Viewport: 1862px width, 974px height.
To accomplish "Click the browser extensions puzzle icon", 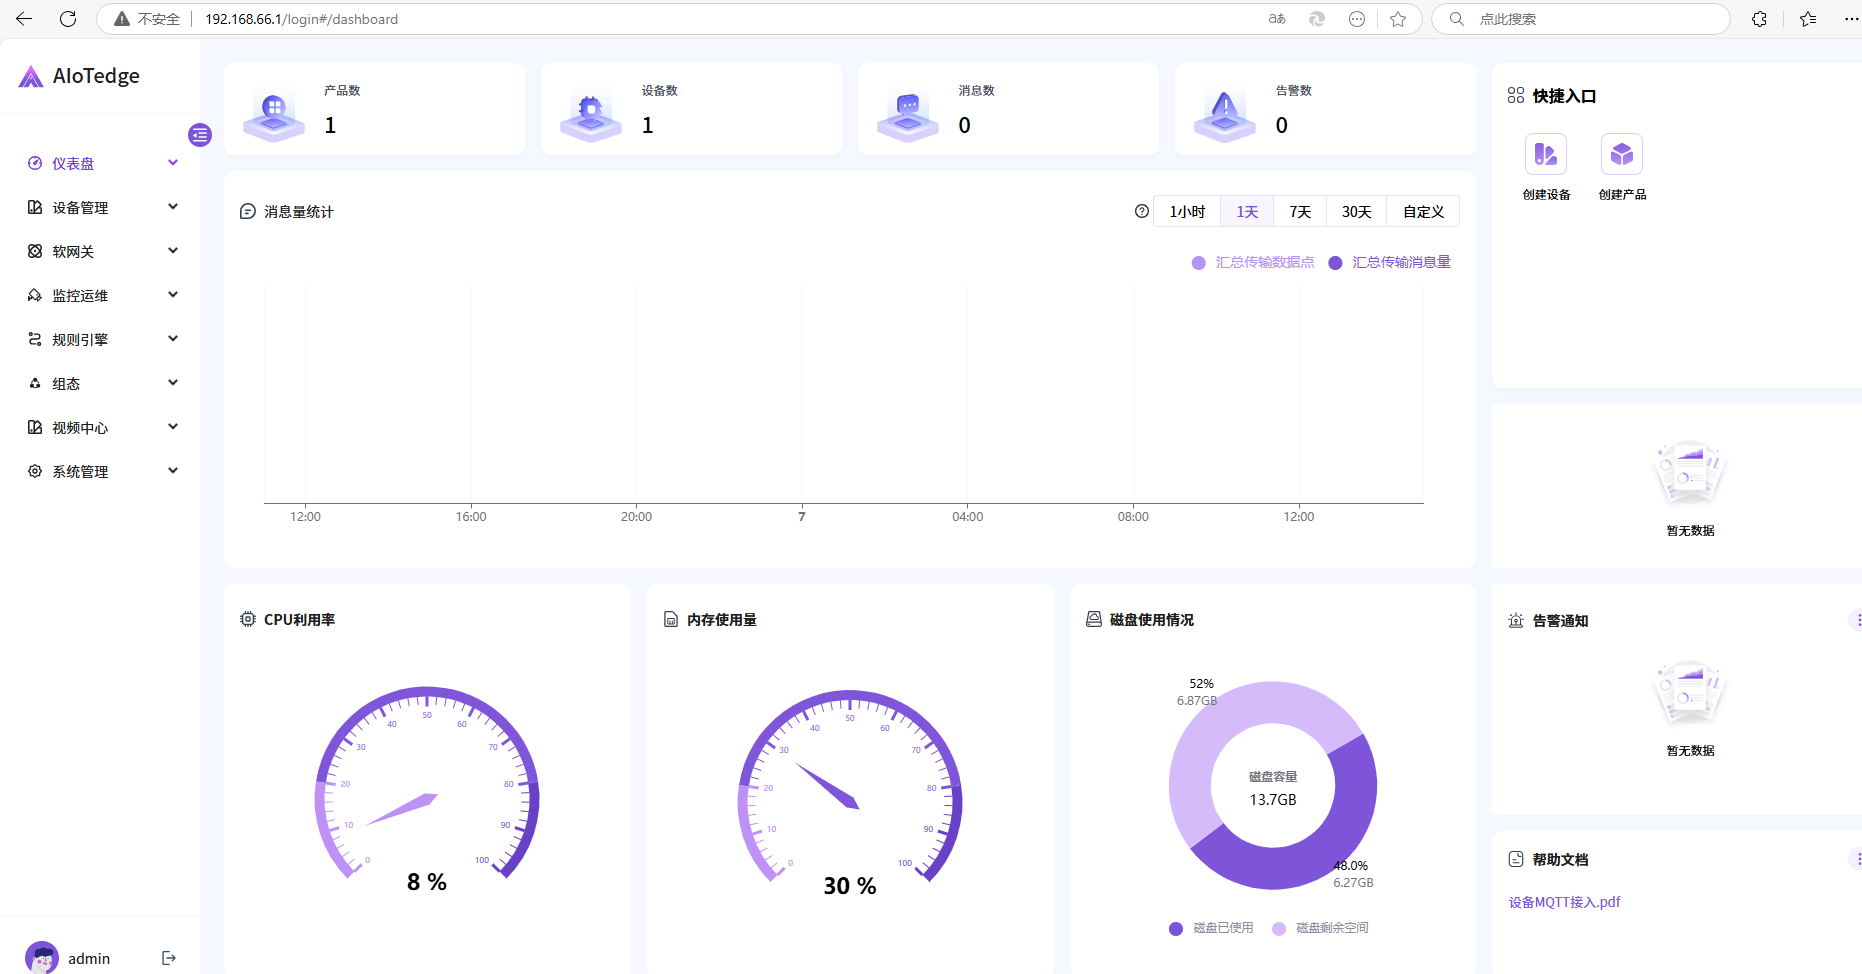I will [1759, 19].
